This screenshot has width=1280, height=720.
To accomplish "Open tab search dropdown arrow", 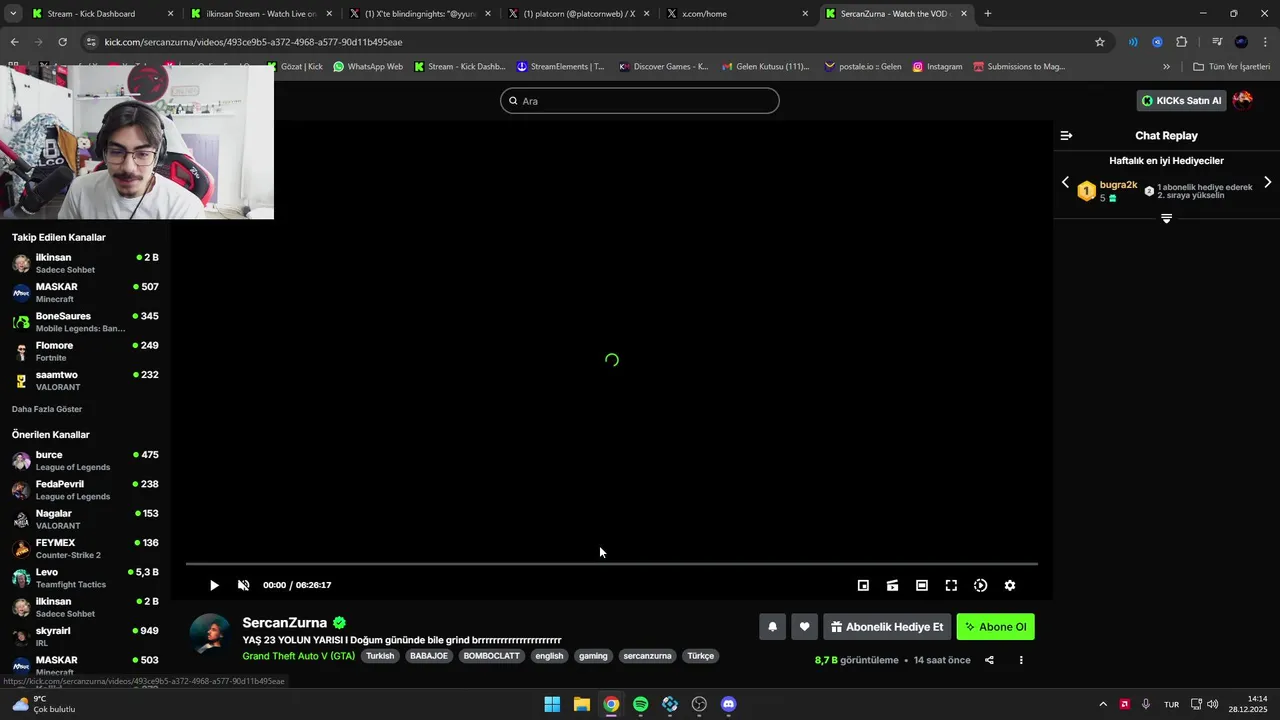I will point(13,14).
